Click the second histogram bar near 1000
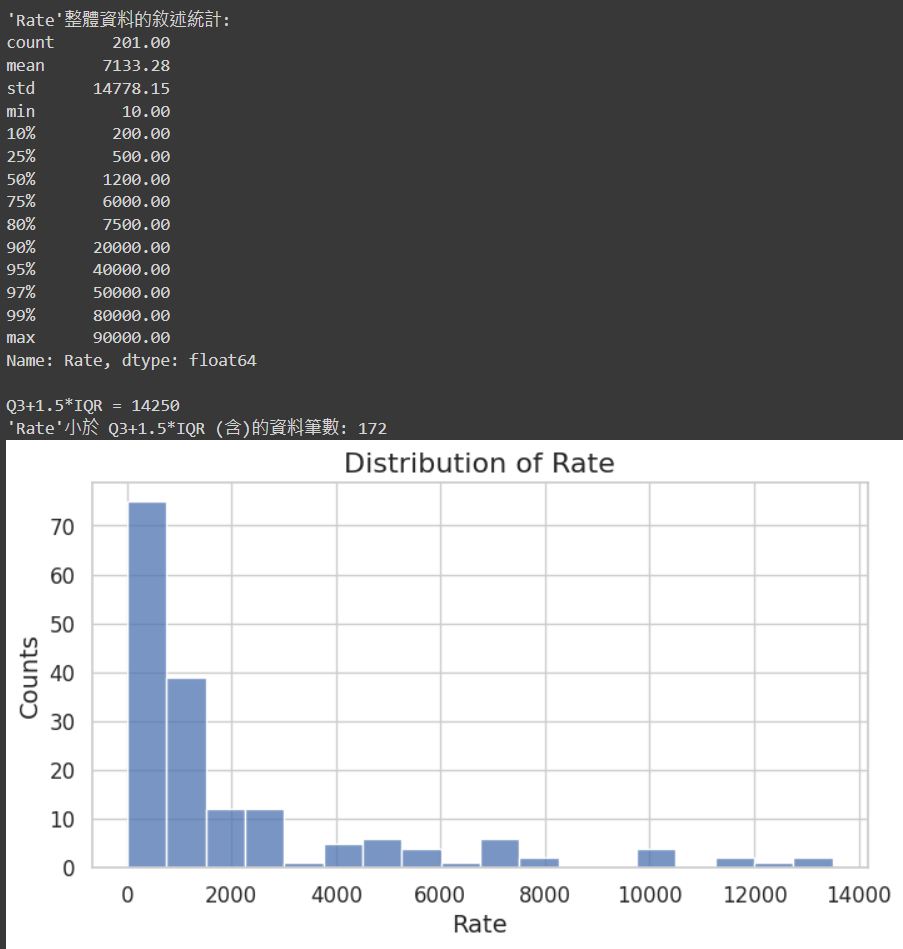Image resolution: width=903 pixels, height=949 pixels. click(x=186, y=773)
